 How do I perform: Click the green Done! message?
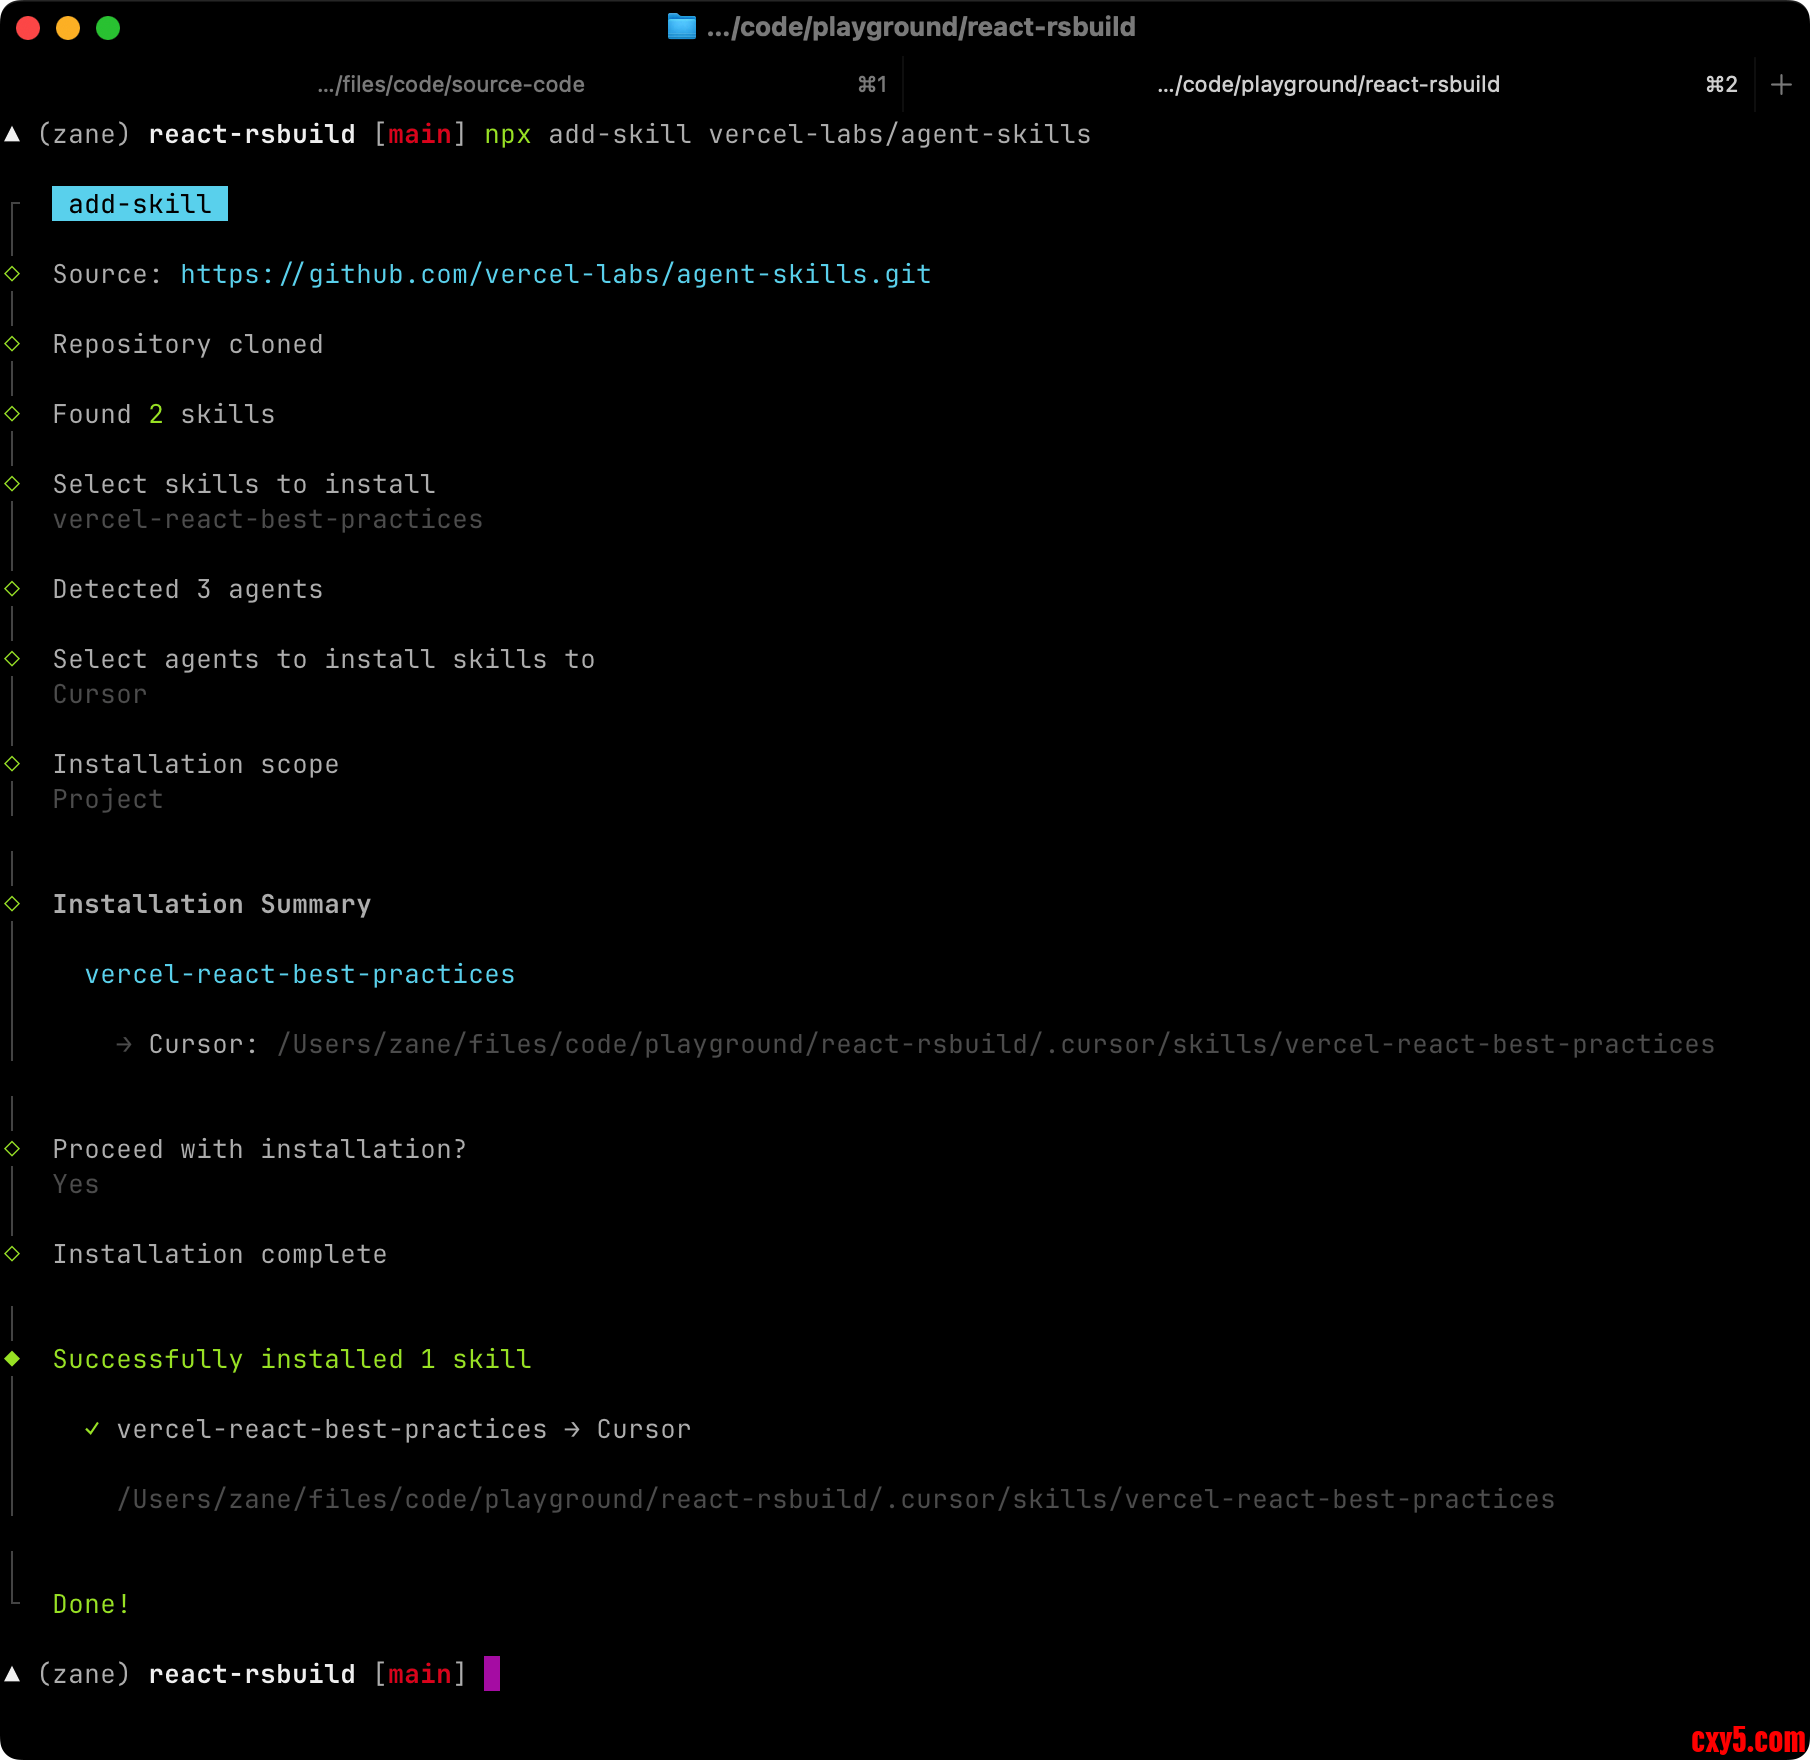pos(91,1604)
